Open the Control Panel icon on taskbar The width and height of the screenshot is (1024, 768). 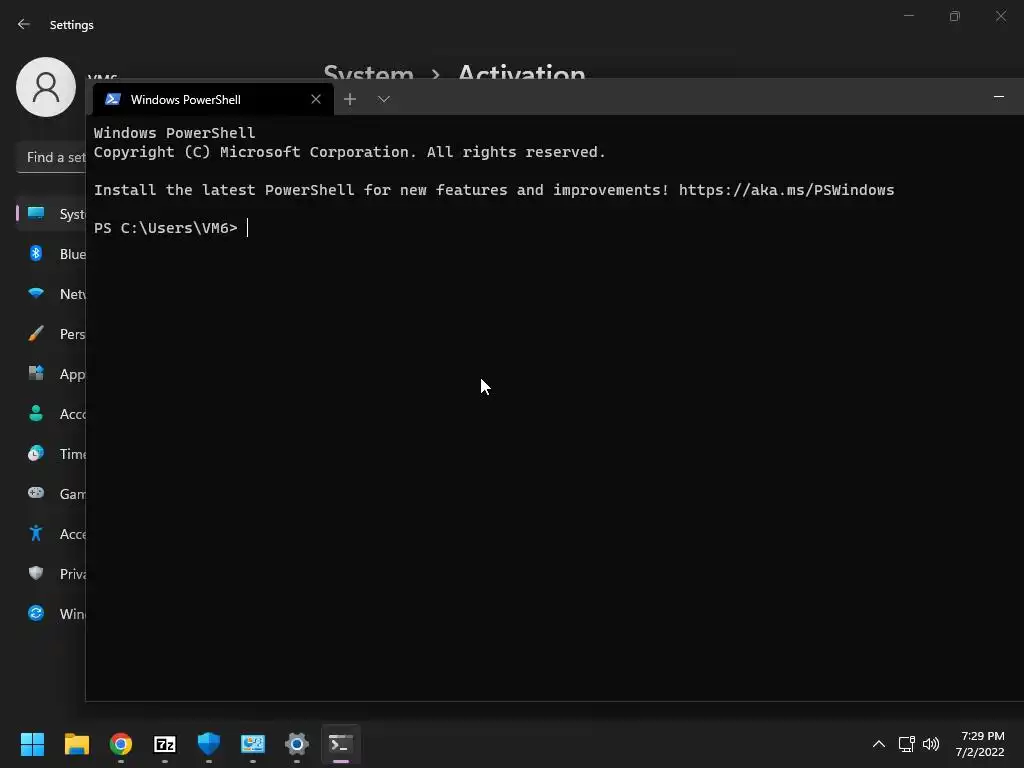253,744
